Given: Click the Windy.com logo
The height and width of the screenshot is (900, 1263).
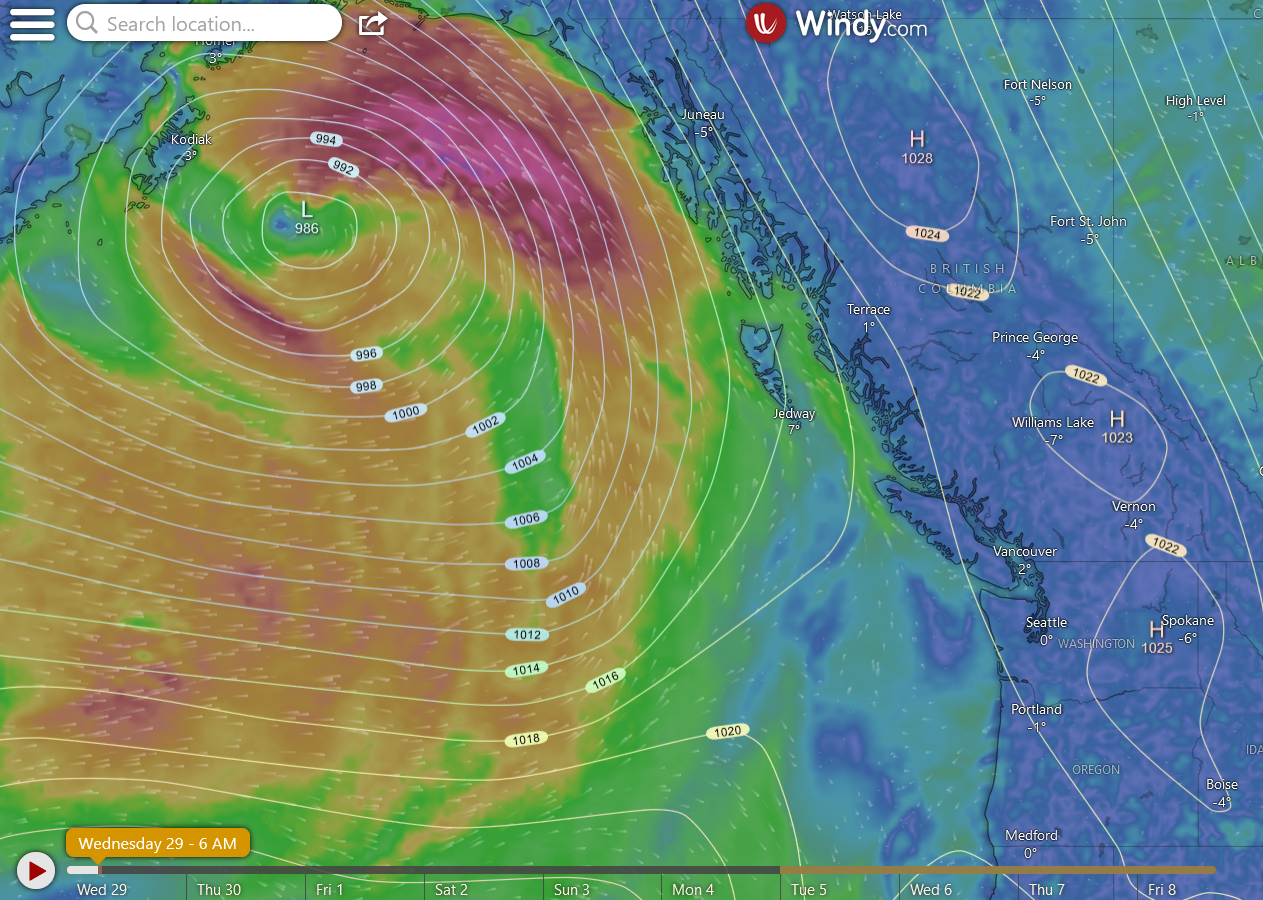Looking at the screenshot, I should [x=836, y=23].
